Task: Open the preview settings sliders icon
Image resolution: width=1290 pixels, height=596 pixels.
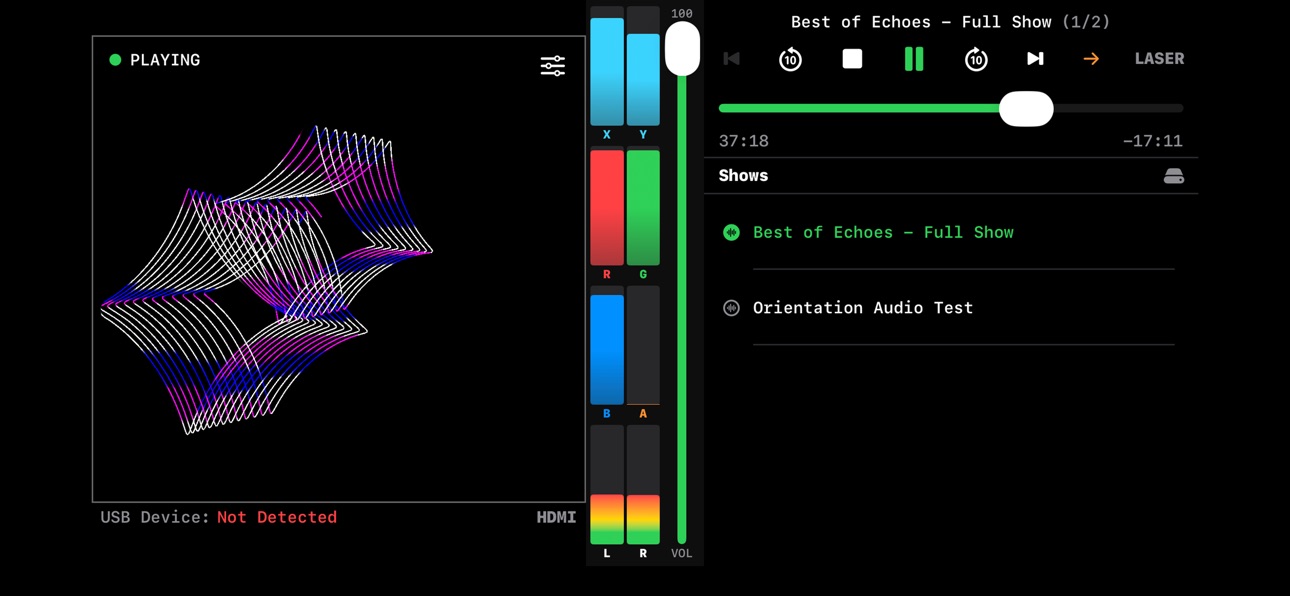Action: click(553, 66)
